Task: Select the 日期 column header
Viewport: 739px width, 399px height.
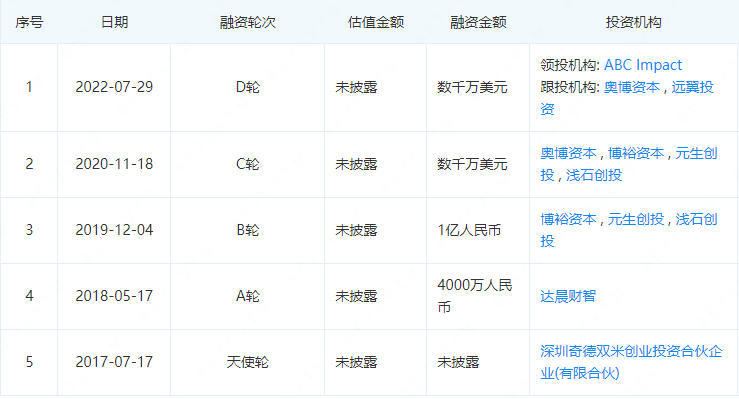Action: [115, 22]
